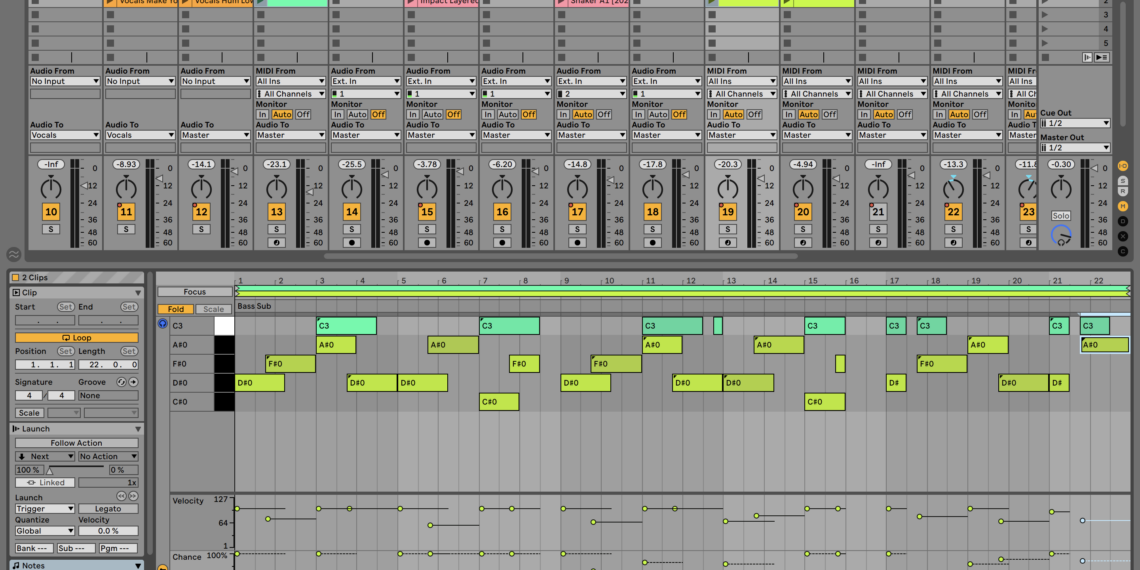
Task: Click the Master Solo/Cue button
Action: (1061, 216)
